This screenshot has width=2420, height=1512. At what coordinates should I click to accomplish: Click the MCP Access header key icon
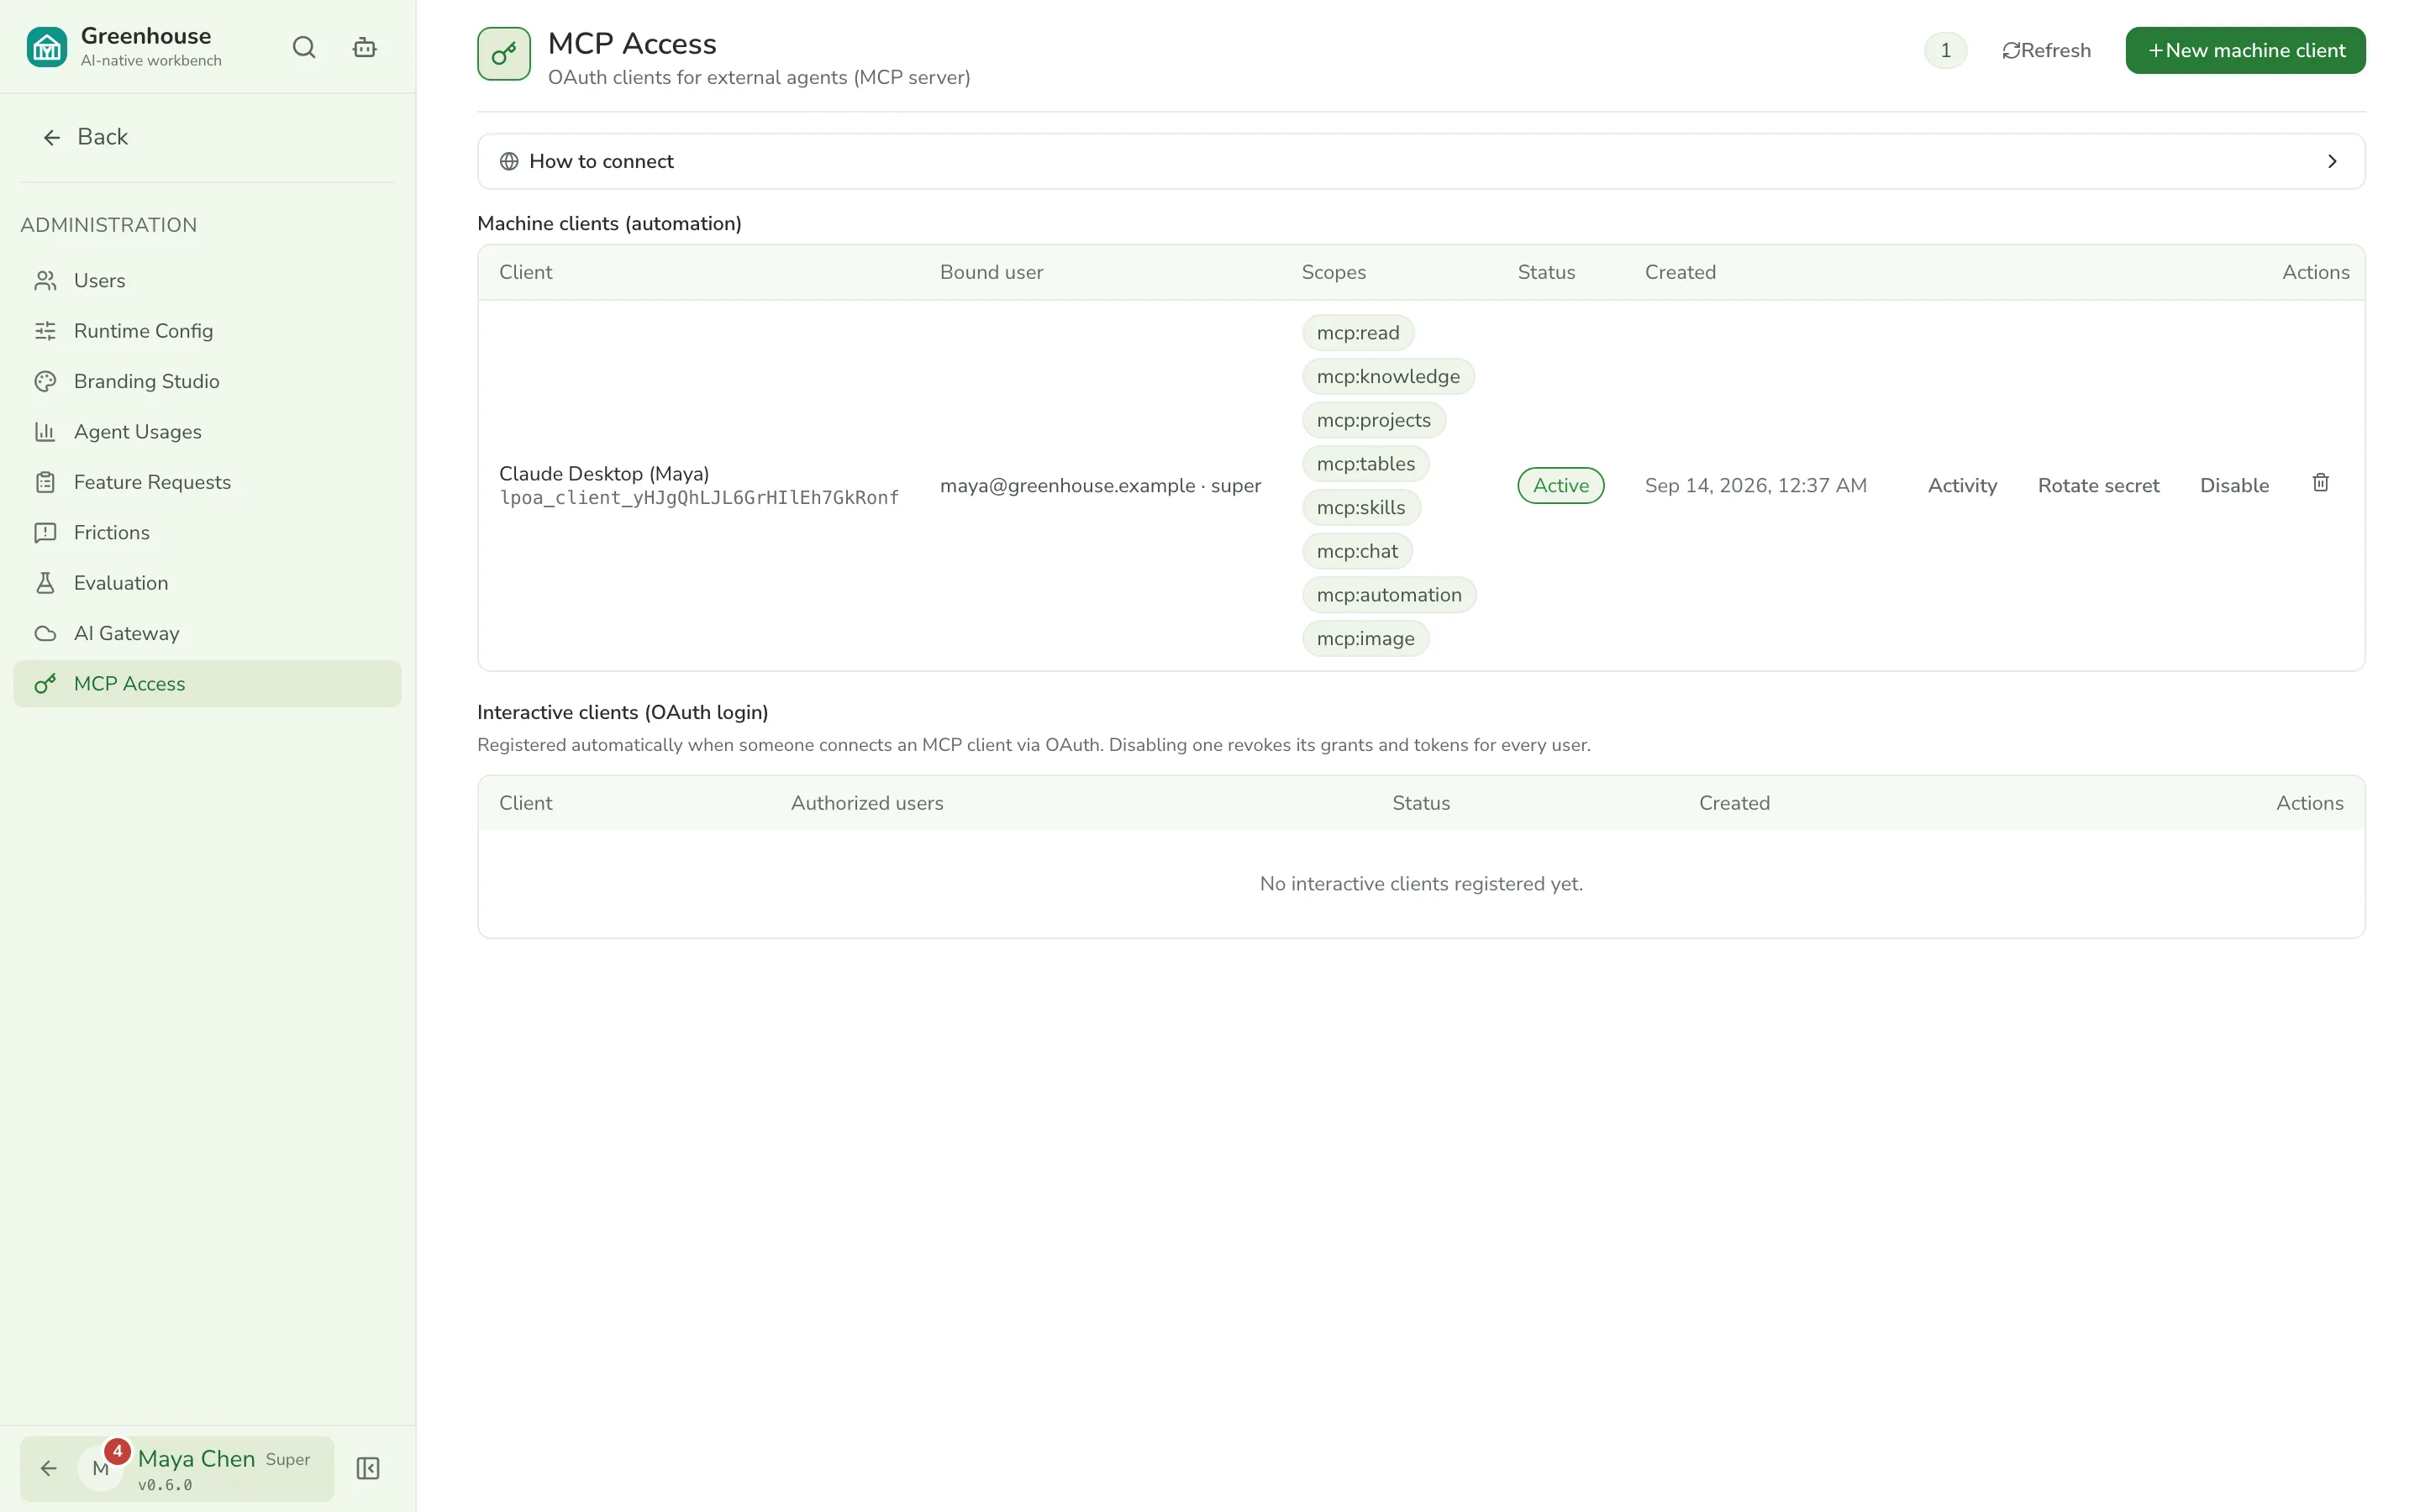tap(504, 53)
